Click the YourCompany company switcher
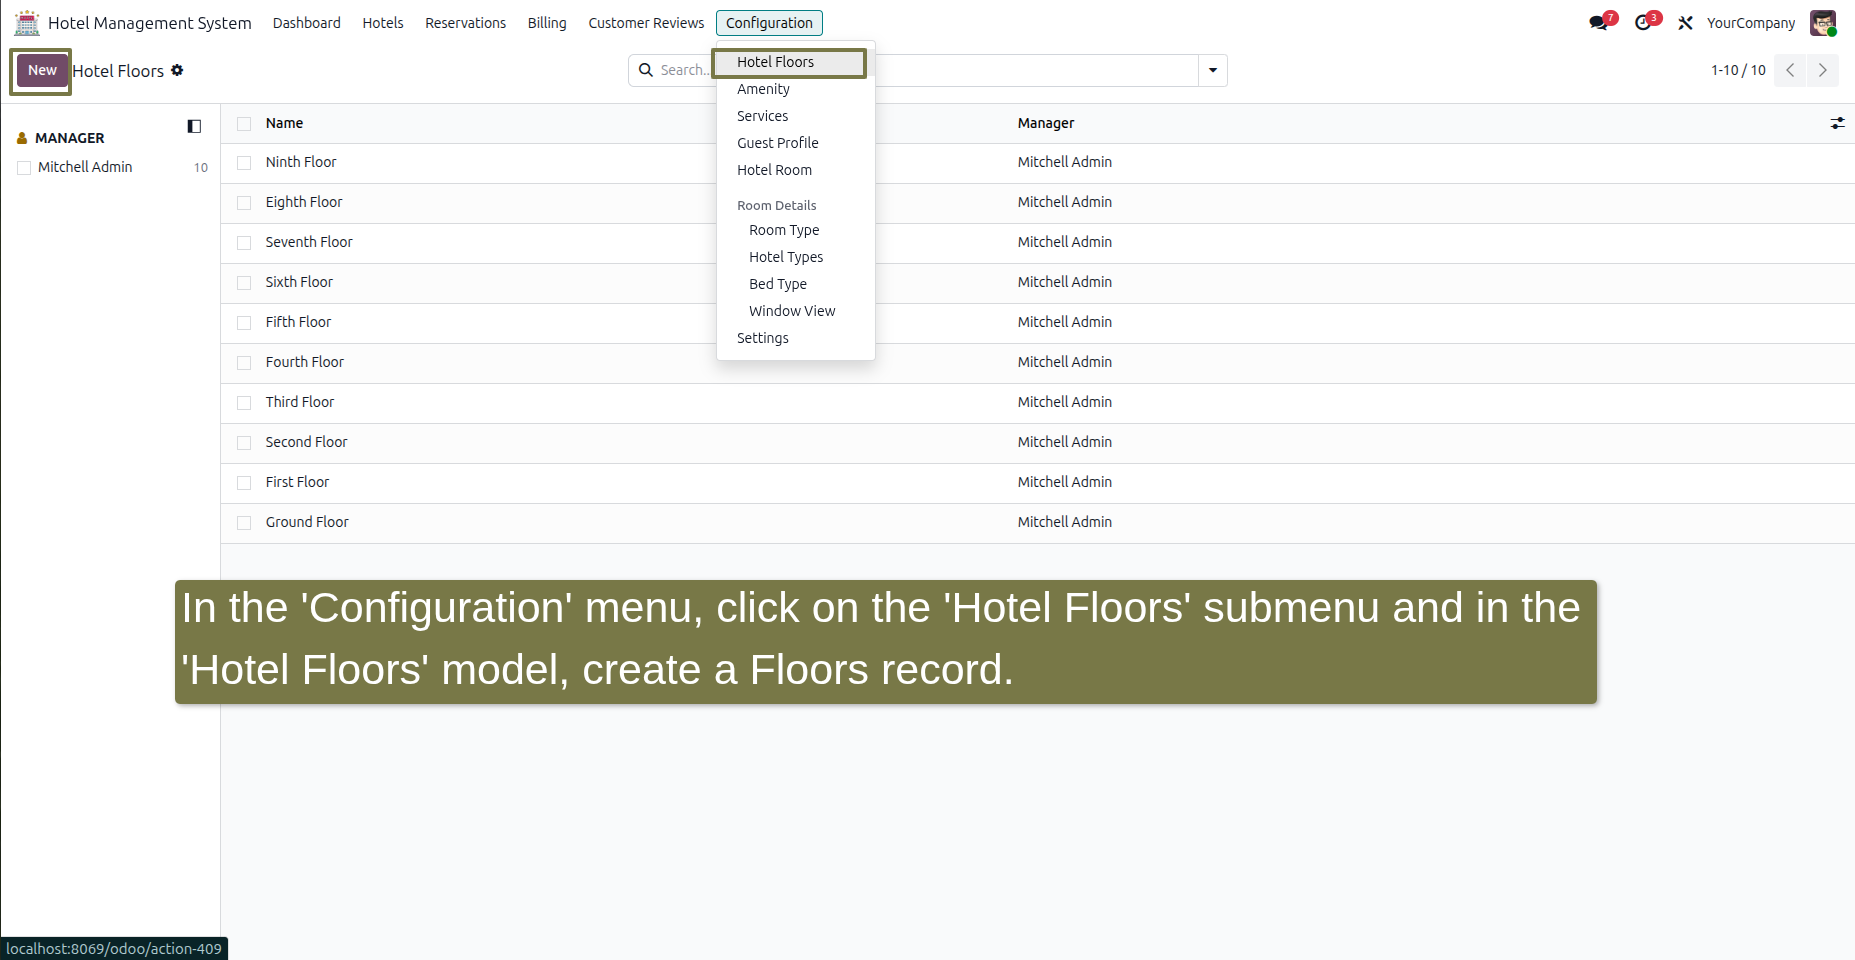 (1750, 23)
